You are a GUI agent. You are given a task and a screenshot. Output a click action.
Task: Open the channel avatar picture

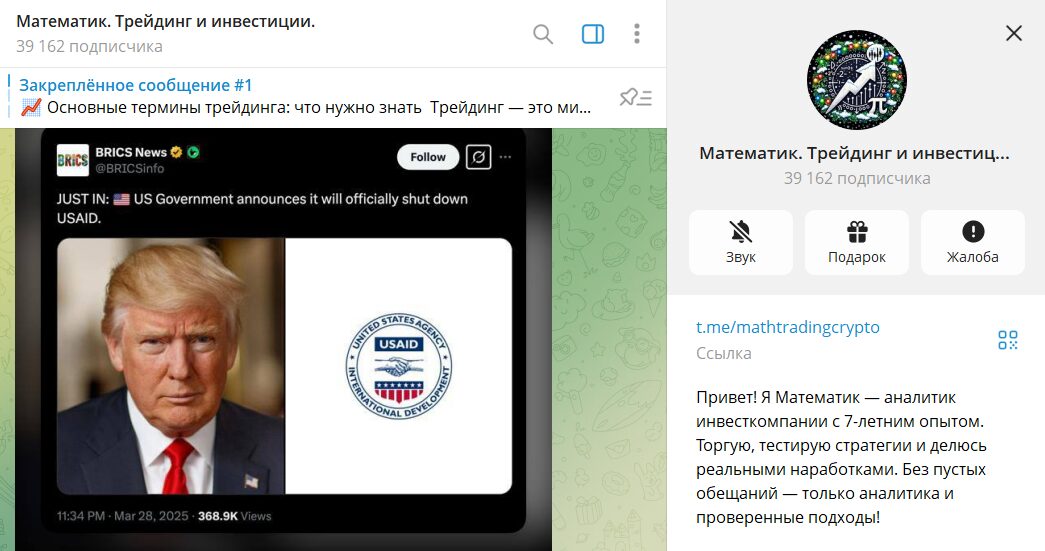(856, 79)
